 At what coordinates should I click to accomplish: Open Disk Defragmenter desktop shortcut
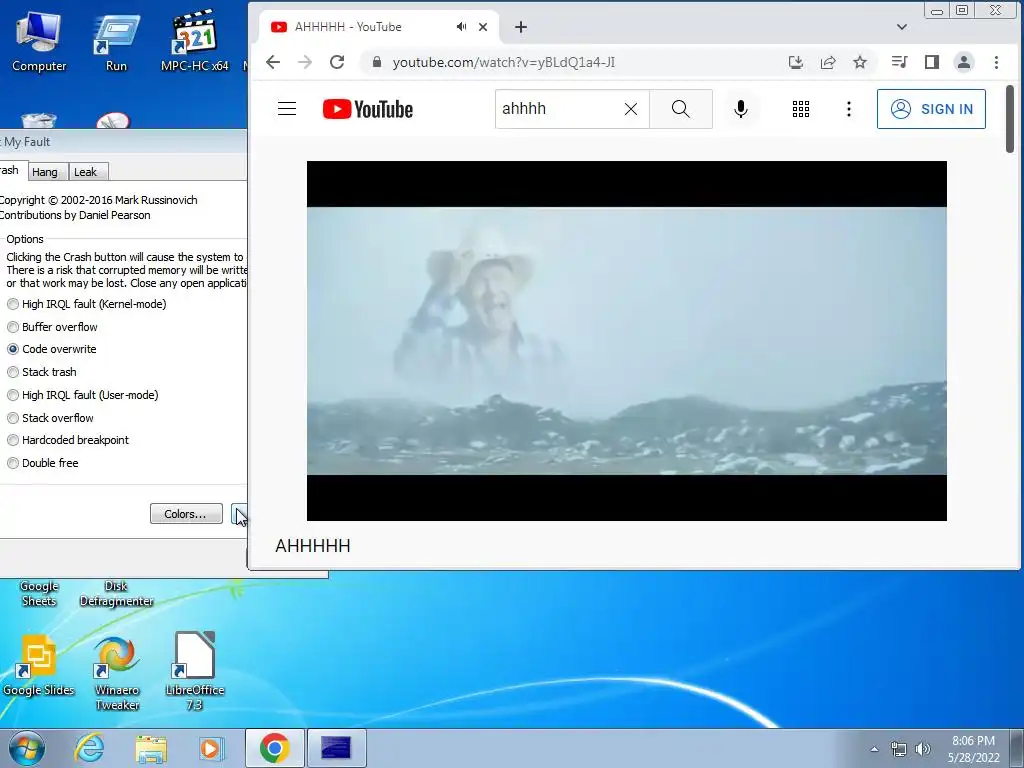(116, 594)
